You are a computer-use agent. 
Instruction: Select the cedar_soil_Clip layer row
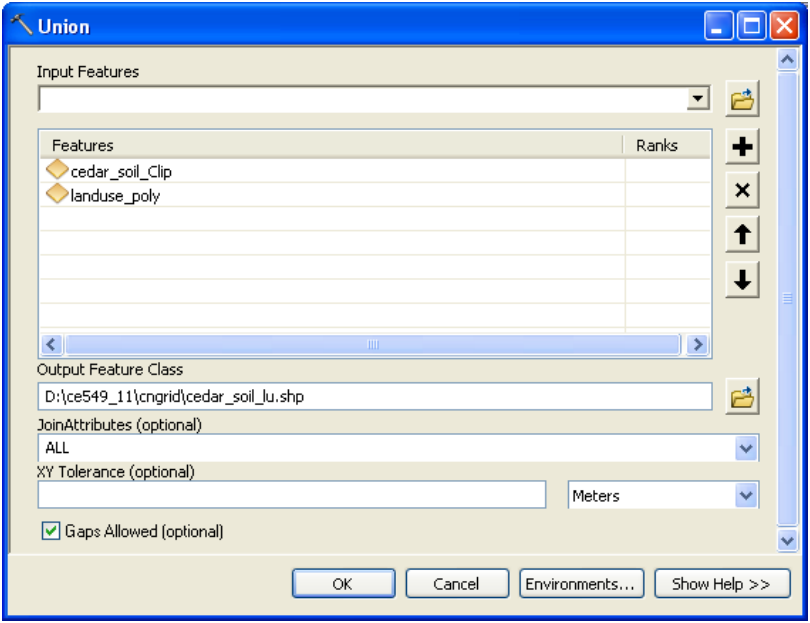point(121,171)
